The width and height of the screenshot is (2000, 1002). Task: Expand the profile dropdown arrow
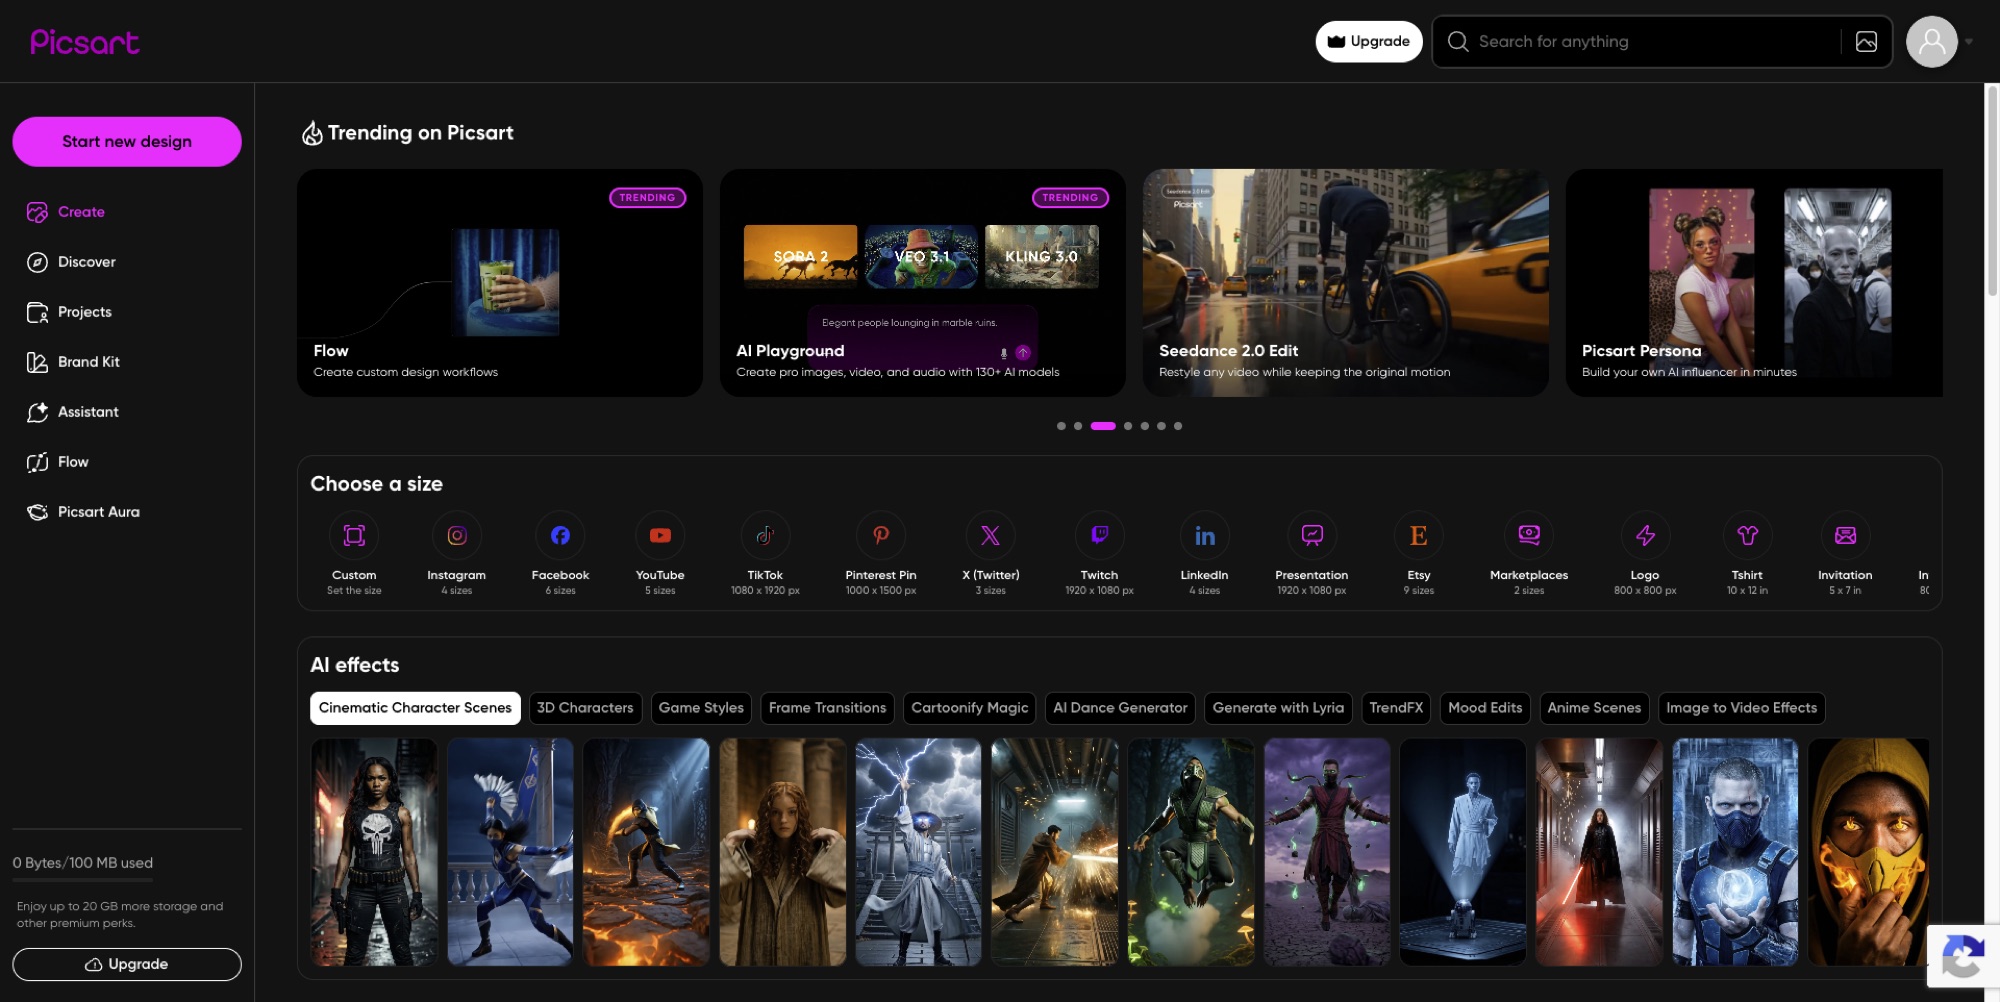1969,42
